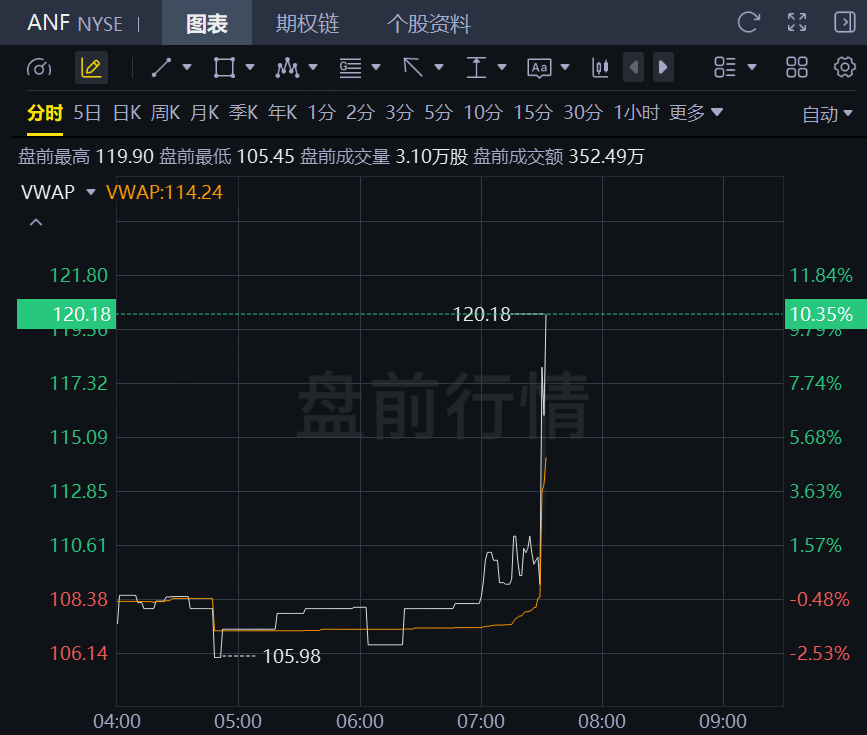
Task: Step chart forward with right arrow
Action: (x=663, y=67)
